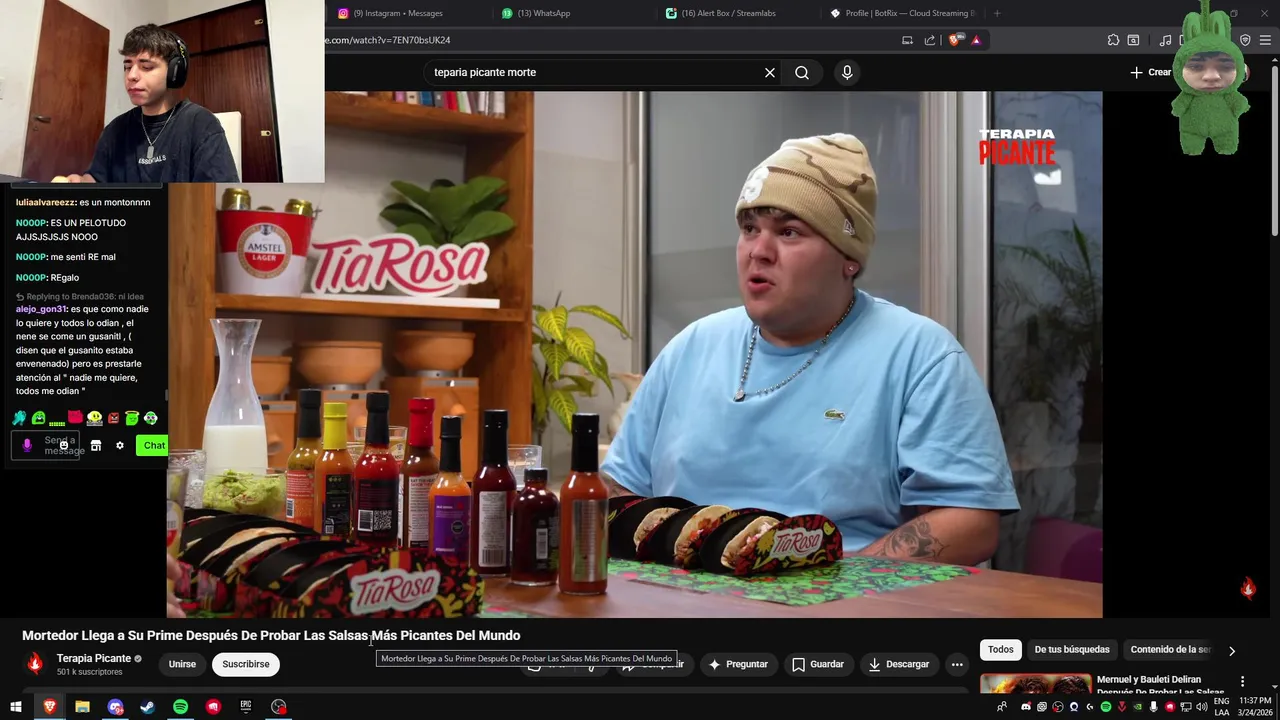Click the search field containing 'teparia picante morte'
The height and width of the screenshot is (720, 1280).
[595, 72]
